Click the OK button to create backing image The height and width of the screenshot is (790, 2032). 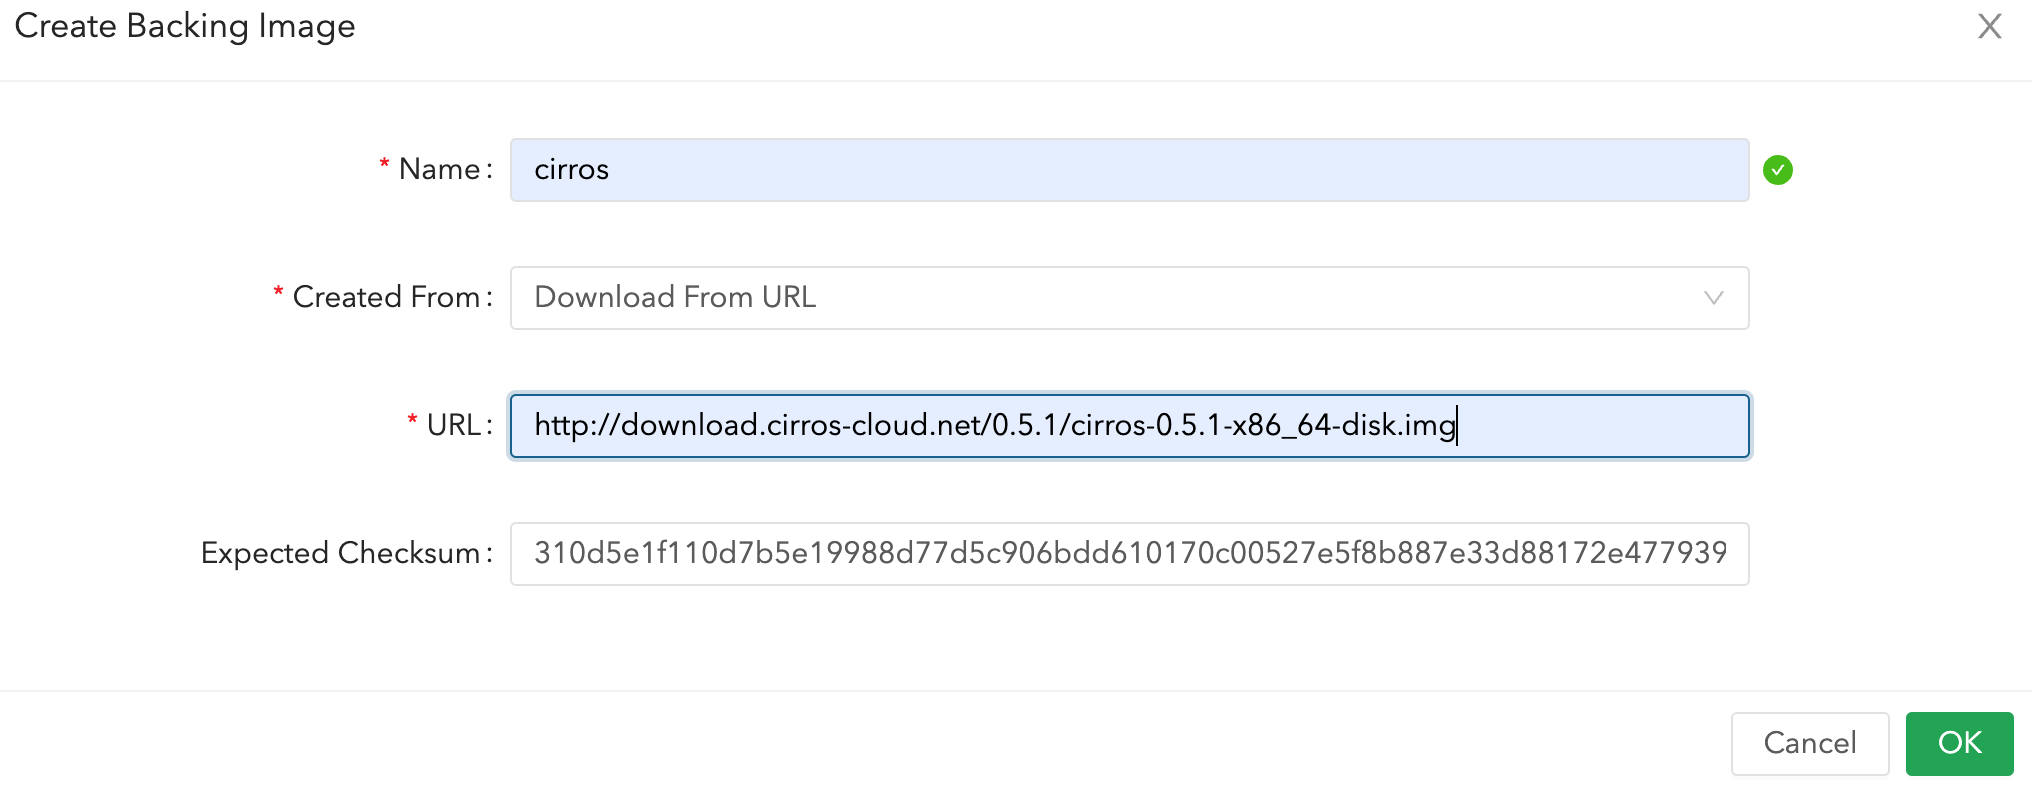(x=1958, y=743)
